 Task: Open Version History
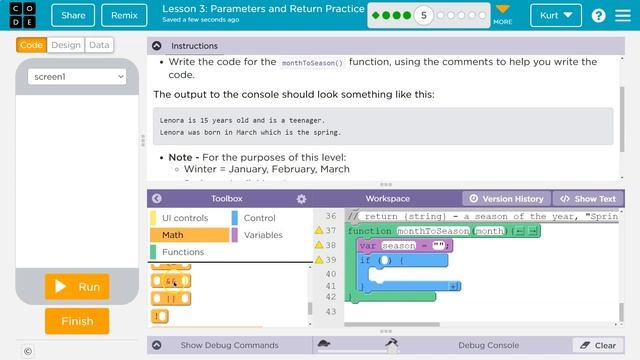(507, 199)
